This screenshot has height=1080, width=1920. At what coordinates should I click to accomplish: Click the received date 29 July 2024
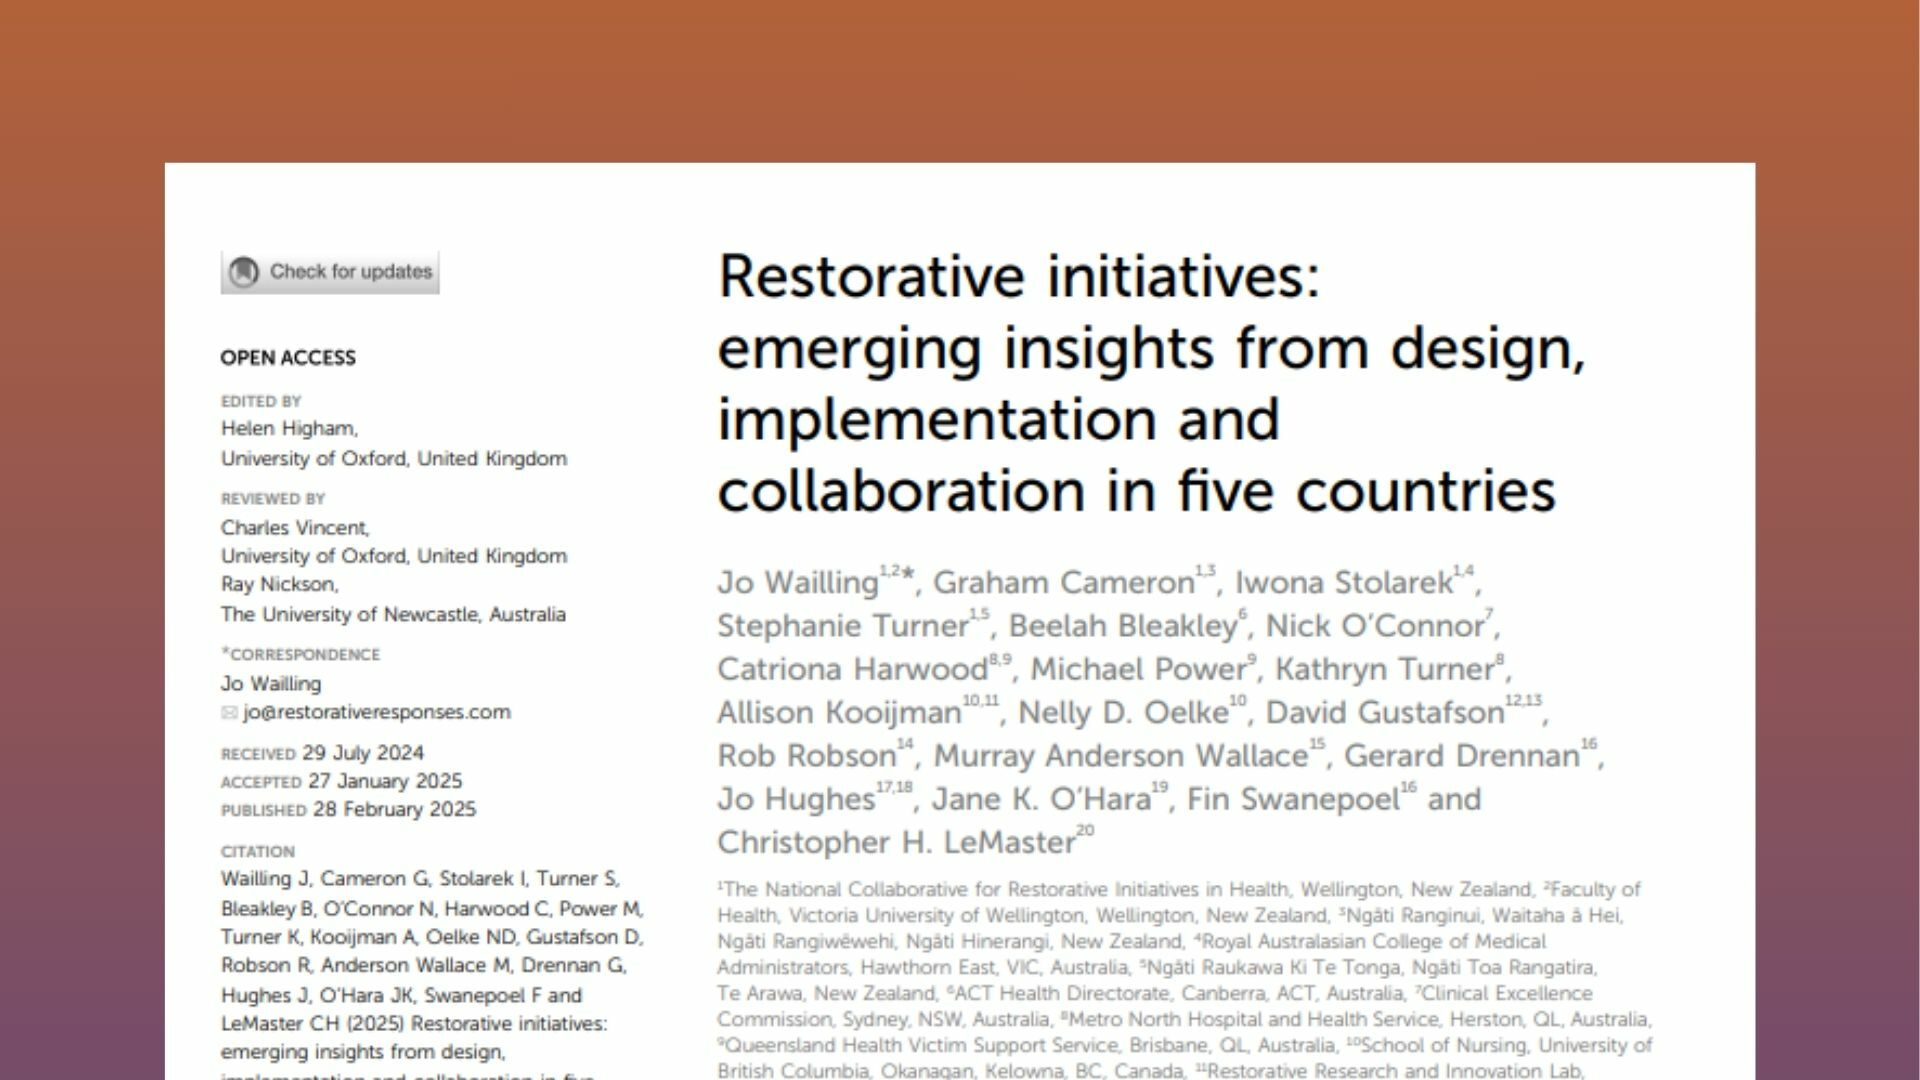[x=363, y=753]
